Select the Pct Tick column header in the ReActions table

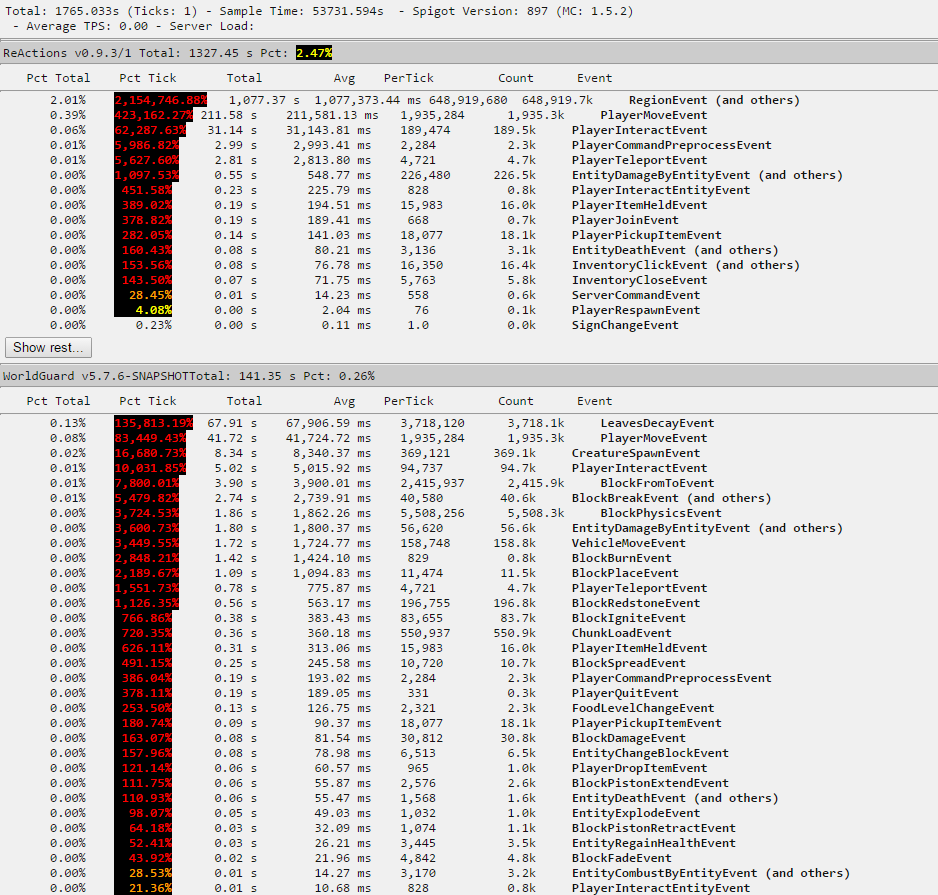(x=148, y=78)
